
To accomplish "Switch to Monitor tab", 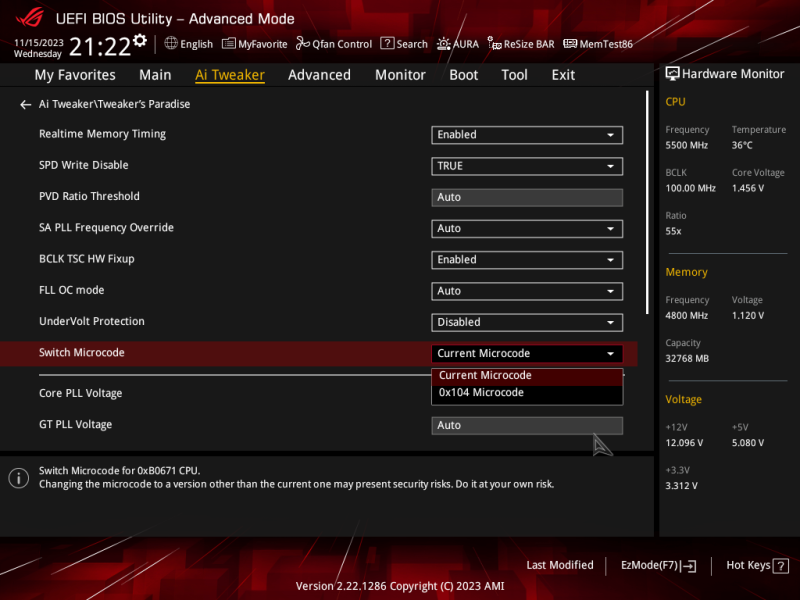I will pyautogui.click(x=400, y=75).
